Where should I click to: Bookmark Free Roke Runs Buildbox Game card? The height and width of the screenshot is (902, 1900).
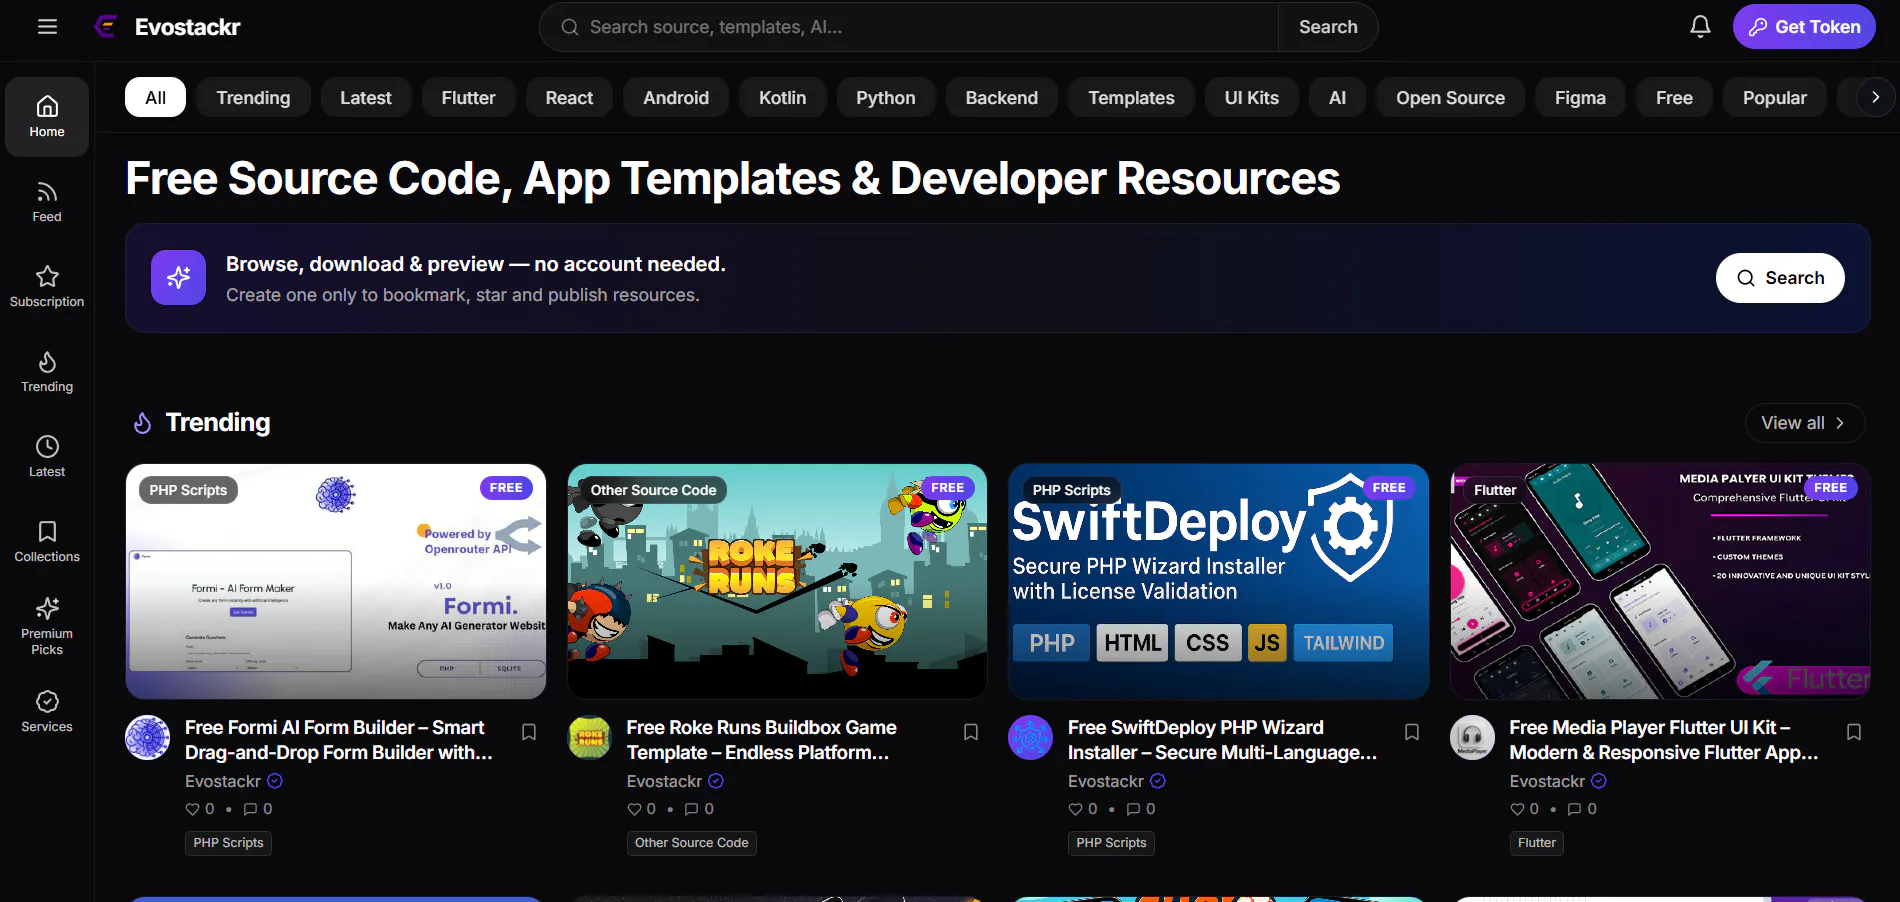(970, 732)
